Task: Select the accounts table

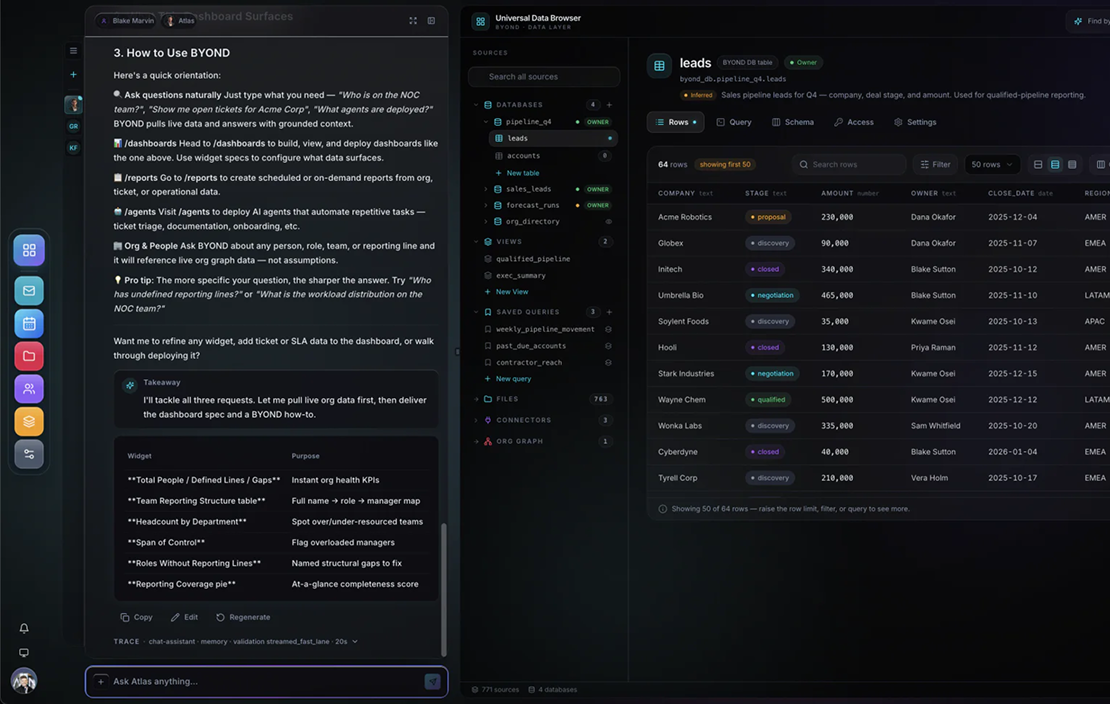Action: coord(553,156)
